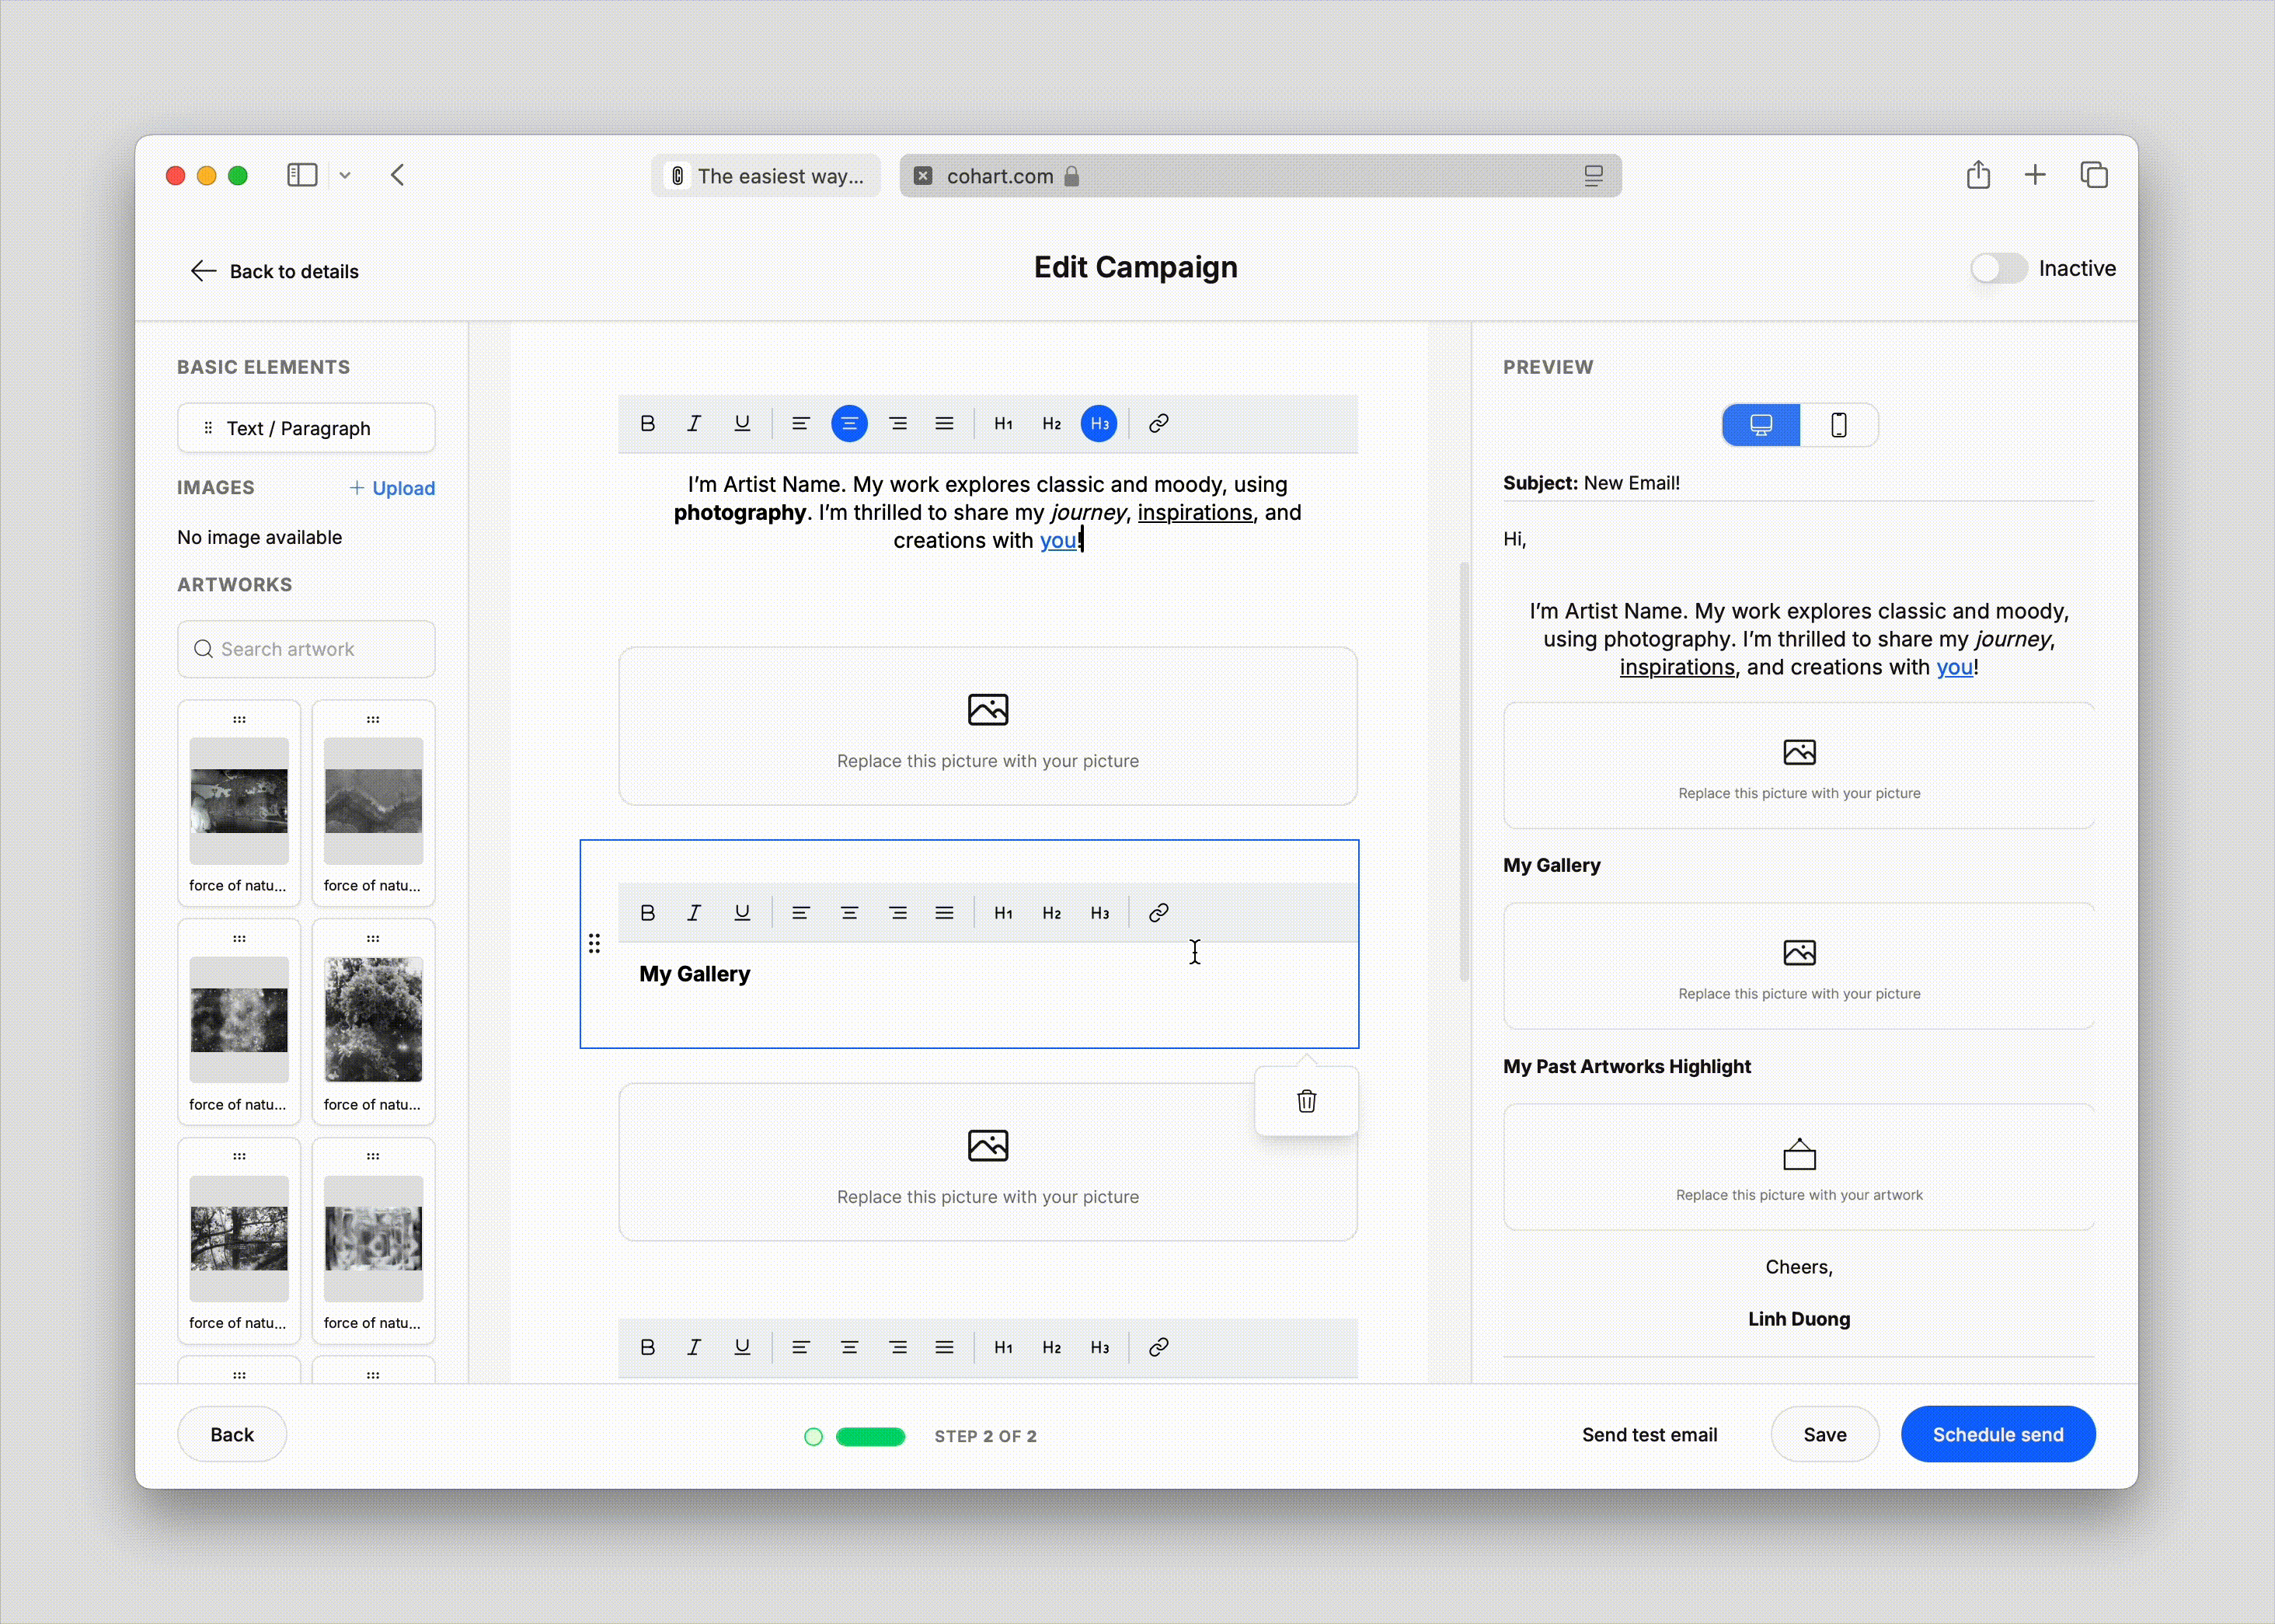This screenshot has height=1624, width=2275.
Task: Click H3 in the bottom text toolbar
Action: [1100, 1348]
